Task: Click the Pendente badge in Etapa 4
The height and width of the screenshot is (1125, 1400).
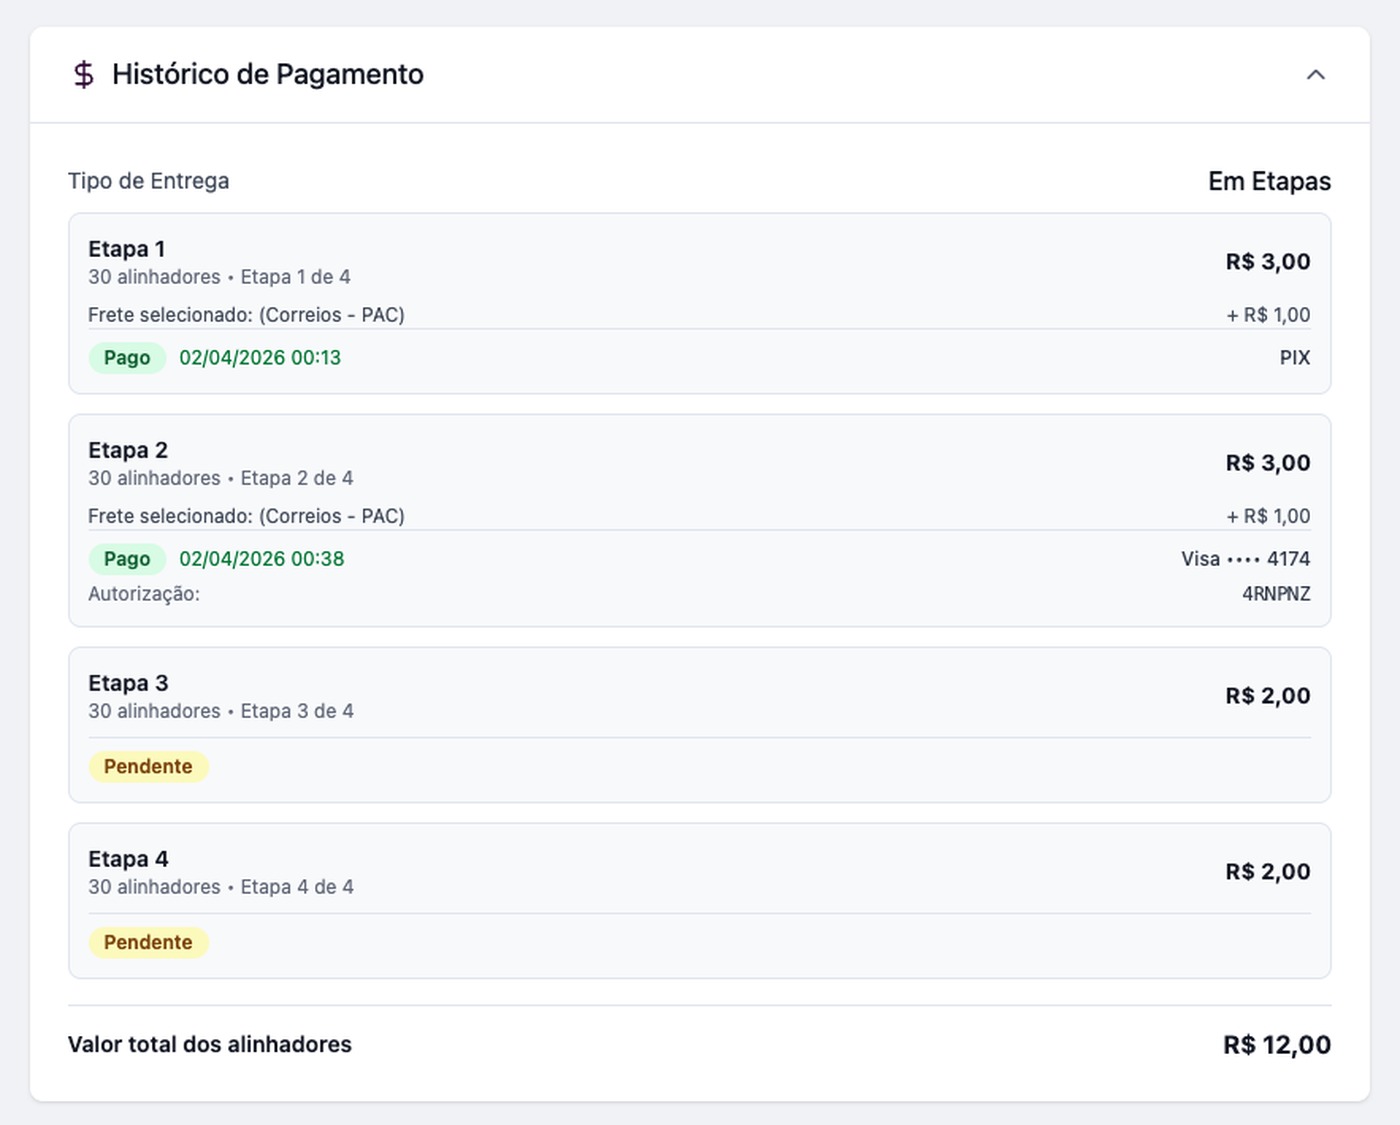Action: [x=148, y=943]
